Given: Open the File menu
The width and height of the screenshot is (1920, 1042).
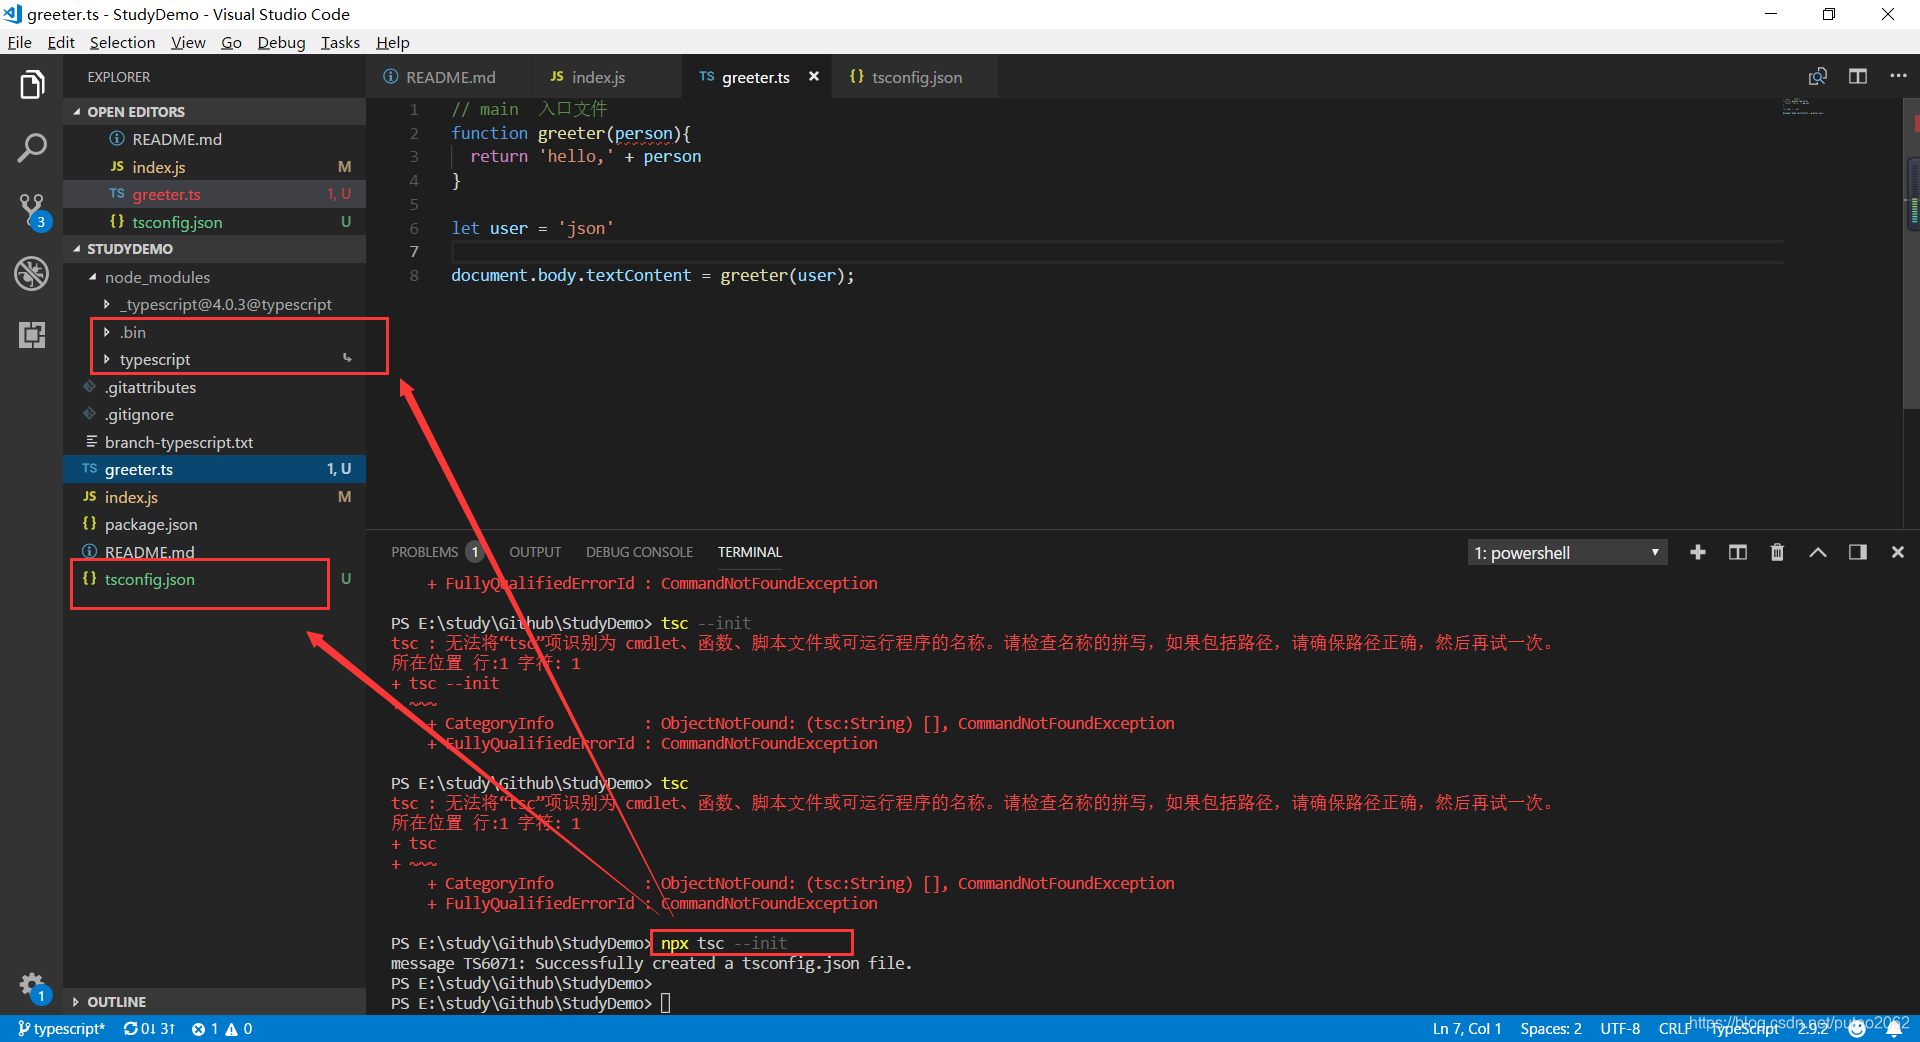Looking at the screenshot, I should tap(20, 42).
